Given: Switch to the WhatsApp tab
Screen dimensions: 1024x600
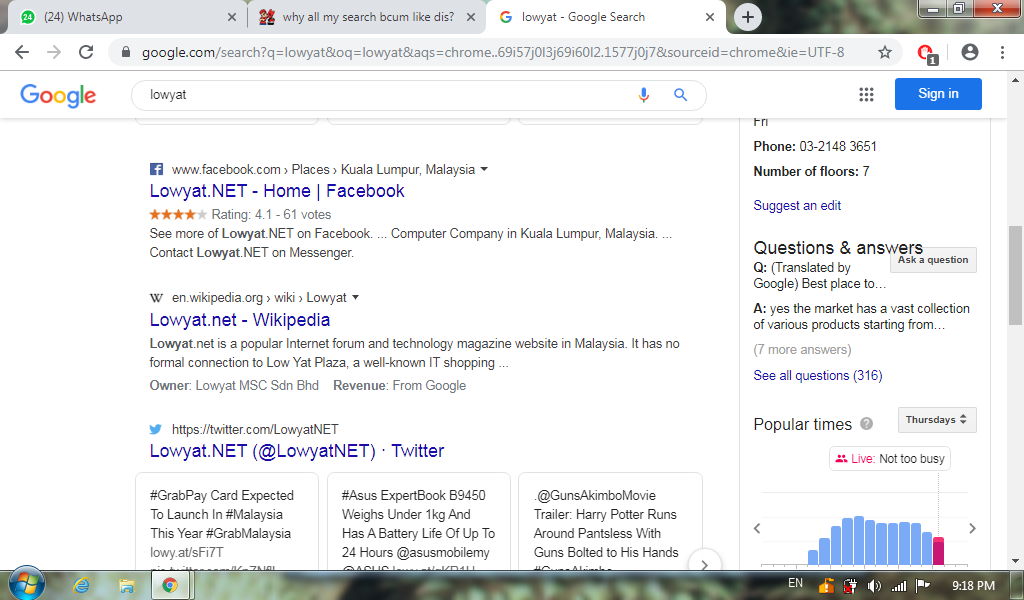Looking at the screenshot, I should (121, 17).
